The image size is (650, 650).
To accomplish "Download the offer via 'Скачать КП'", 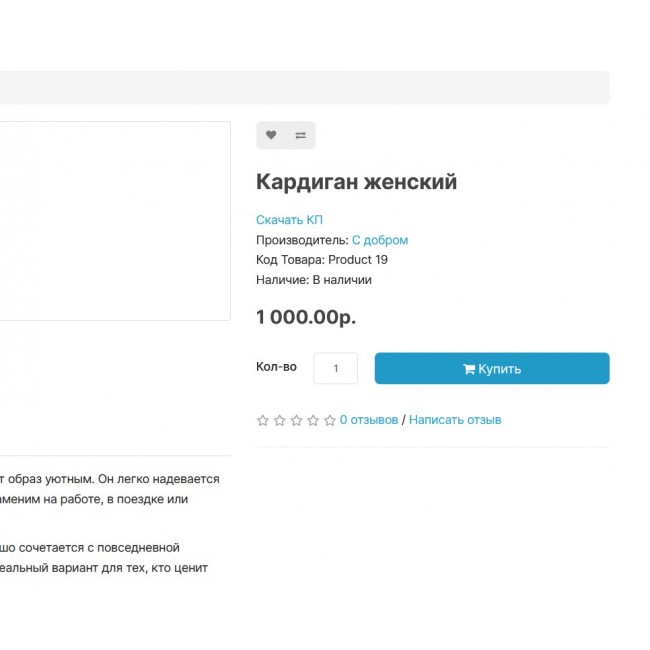I will point(289,220).
